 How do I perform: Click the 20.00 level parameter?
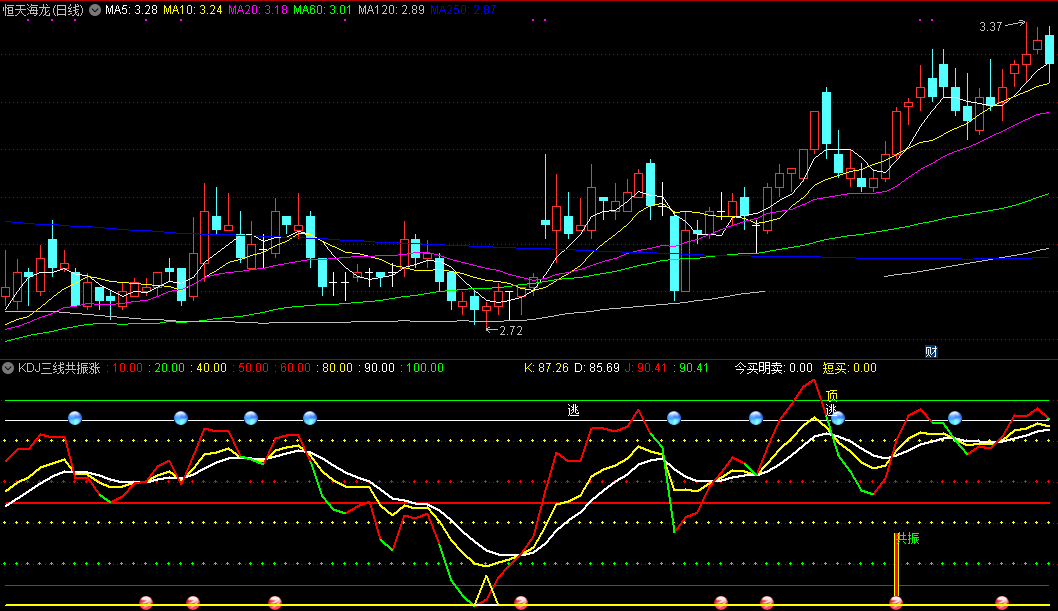pos(169,368)
